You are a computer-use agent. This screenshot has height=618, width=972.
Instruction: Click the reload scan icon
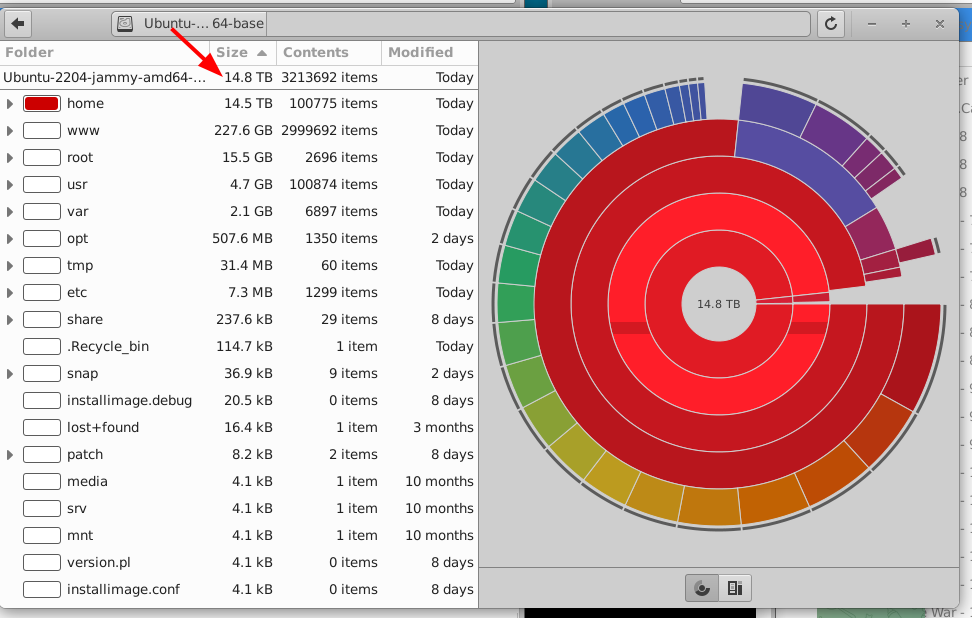pyautogui.click(x=831, y=23)
